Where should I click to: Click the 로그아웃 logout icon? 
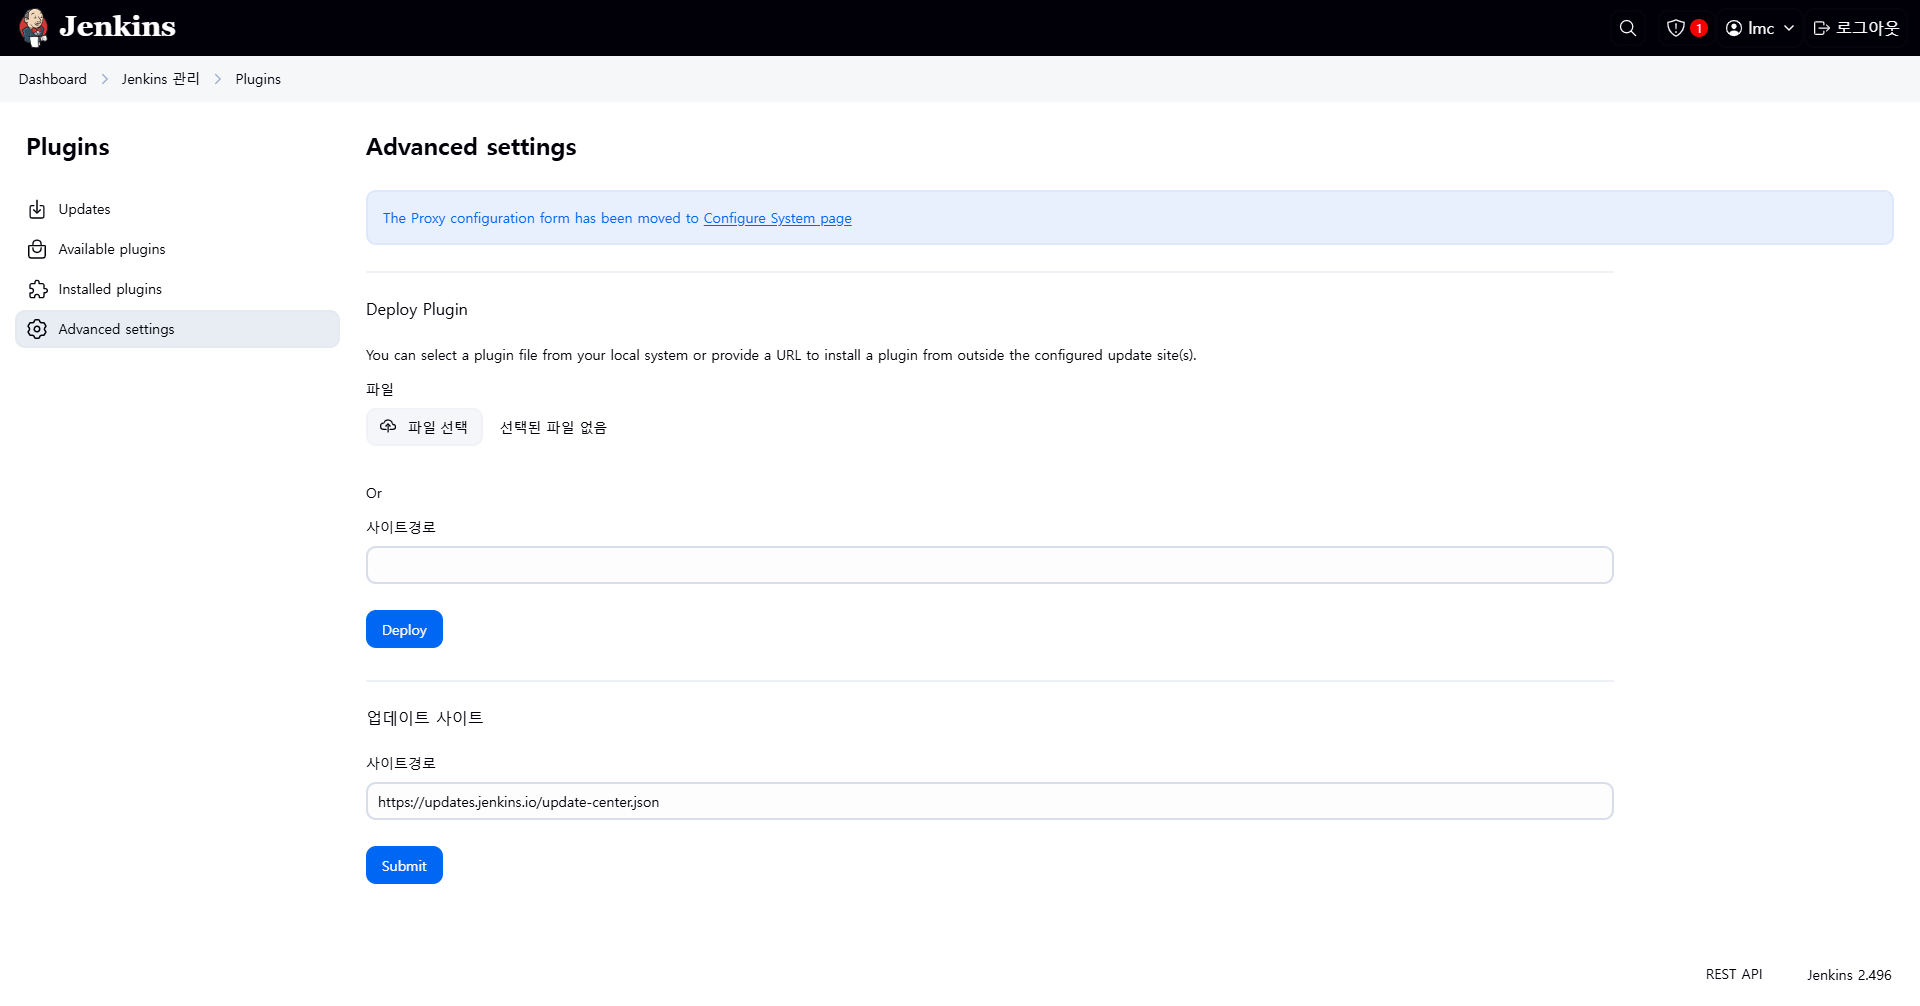tap(1822, 28)
